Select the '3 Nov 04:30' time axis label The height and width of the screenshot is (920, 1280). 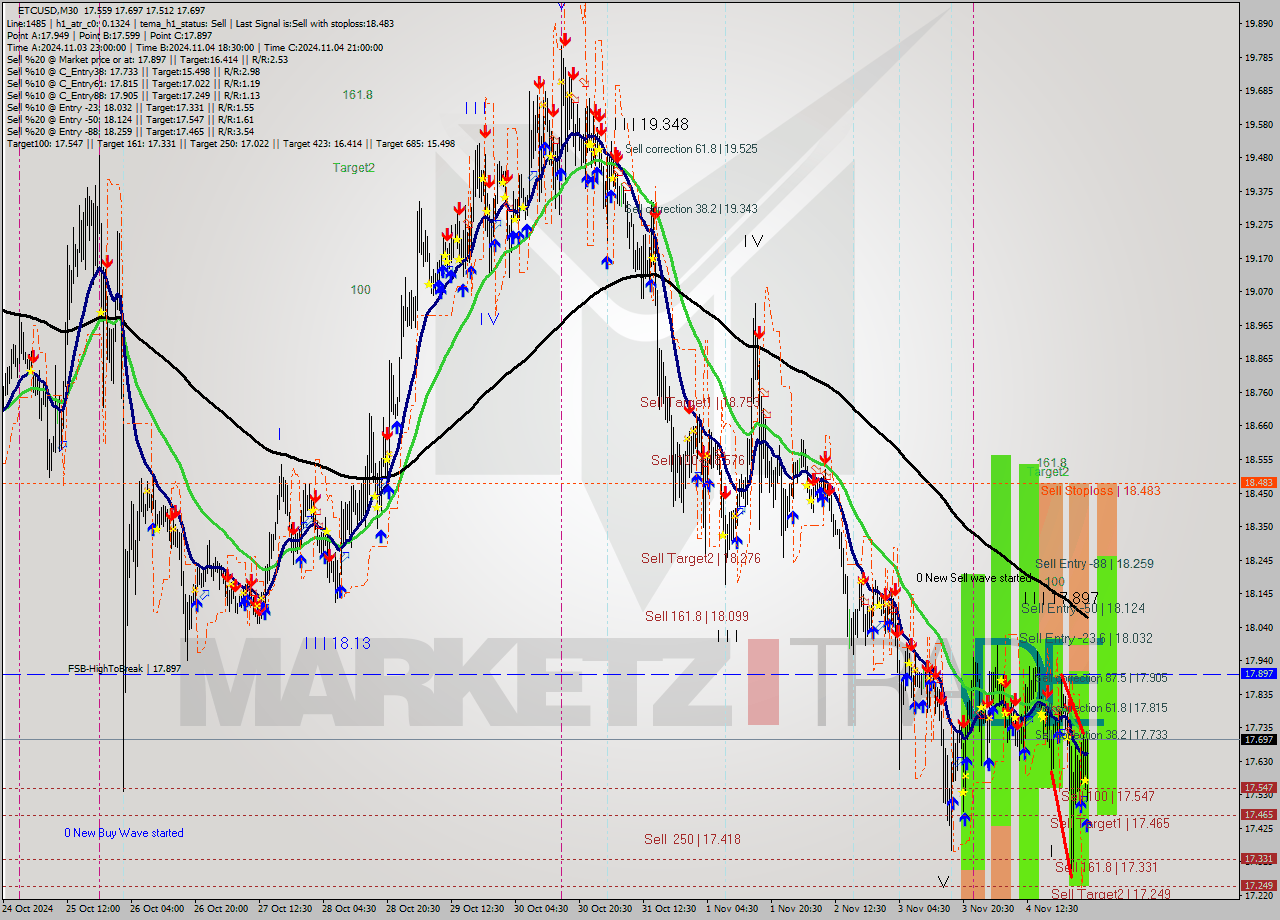tap(925, 909)
